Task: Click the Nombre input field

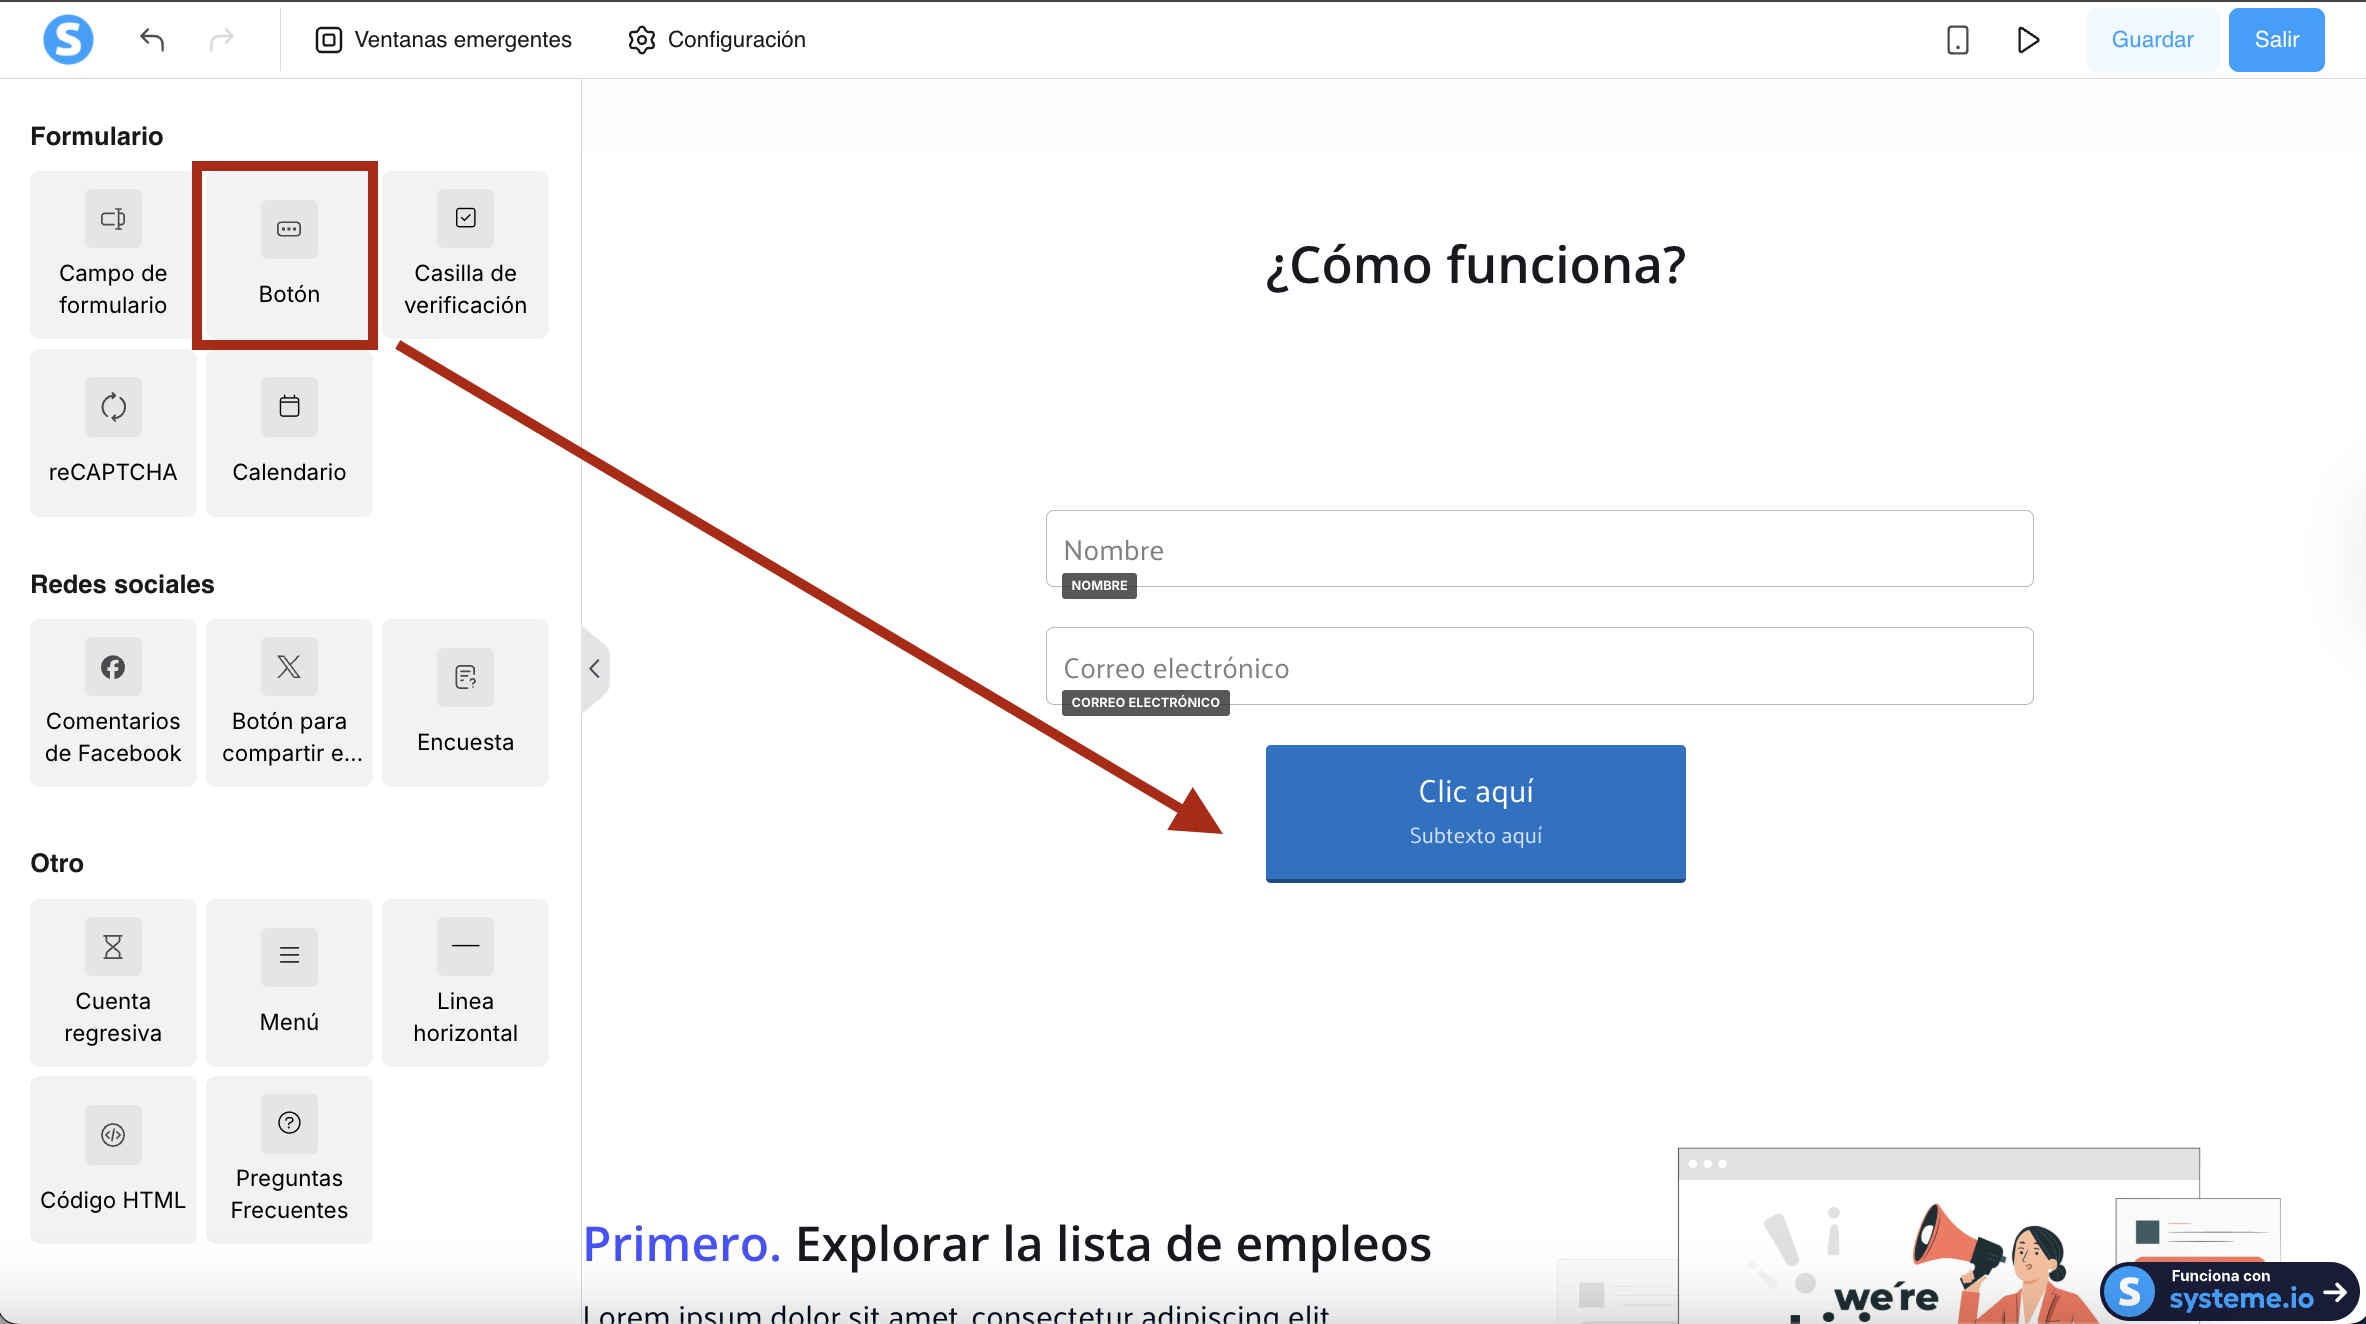Action: point(1538,549)
